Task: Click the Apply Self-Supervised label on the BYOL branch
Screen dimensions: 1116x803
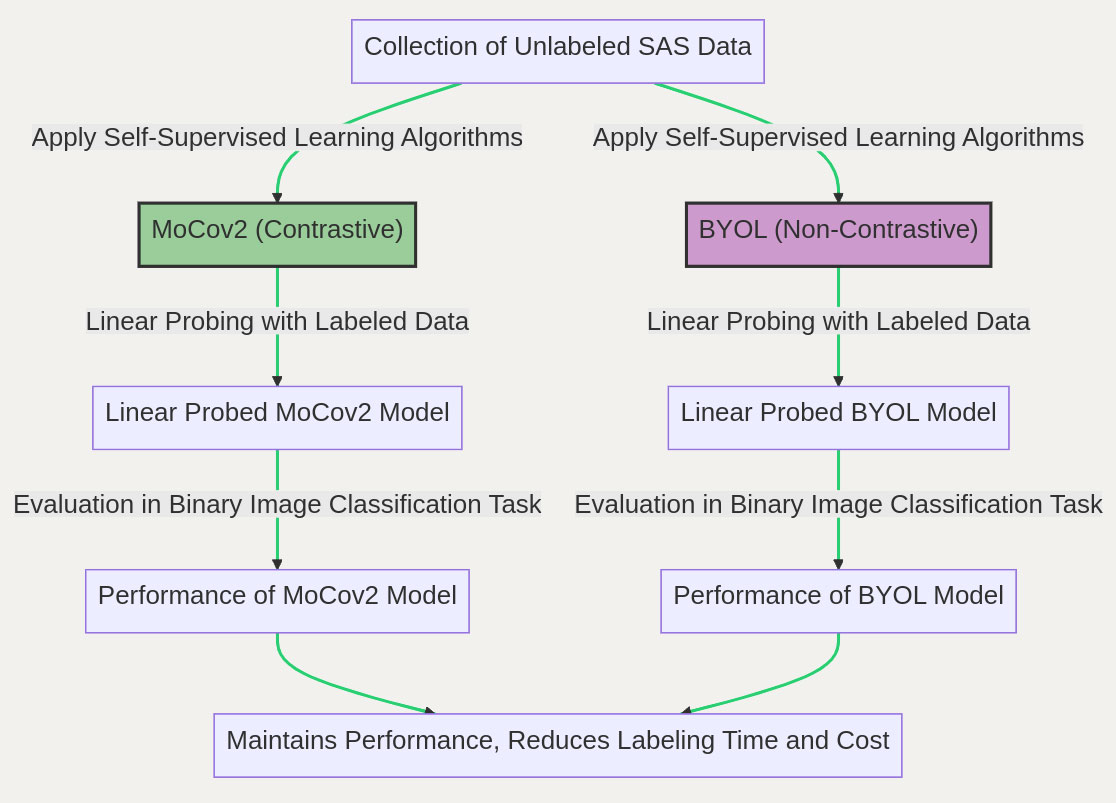Action: click(x=838, y=138)
